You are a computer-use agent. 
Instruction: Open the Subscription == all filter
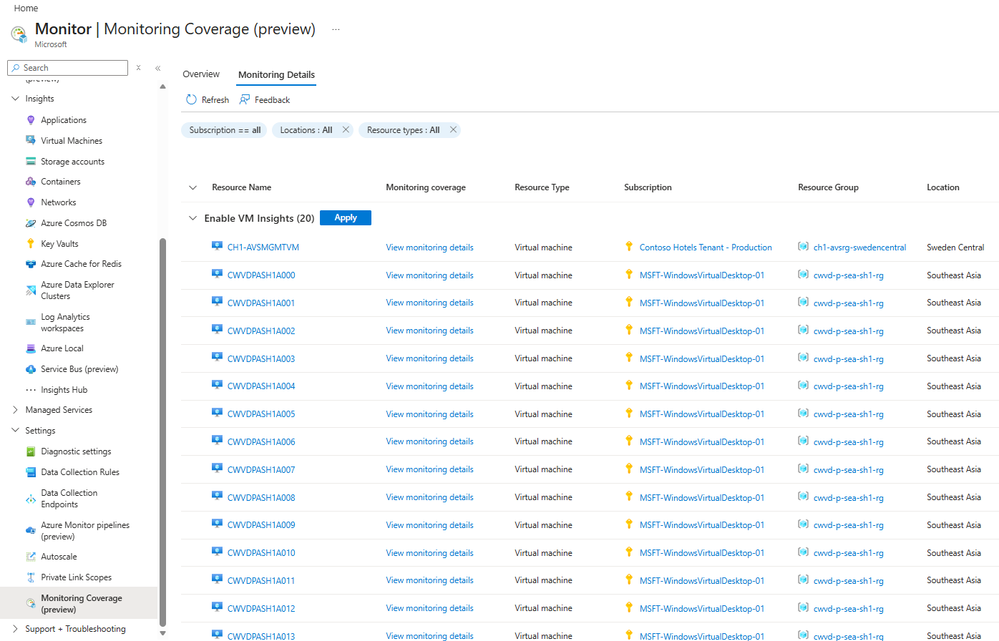pos(225,130)
